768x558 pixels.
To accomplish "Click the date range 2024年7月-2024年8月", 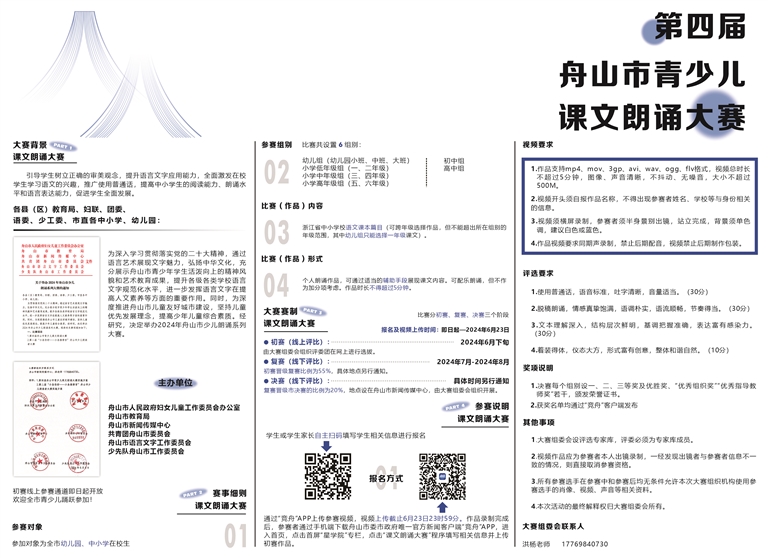I will tap(473, 362).
